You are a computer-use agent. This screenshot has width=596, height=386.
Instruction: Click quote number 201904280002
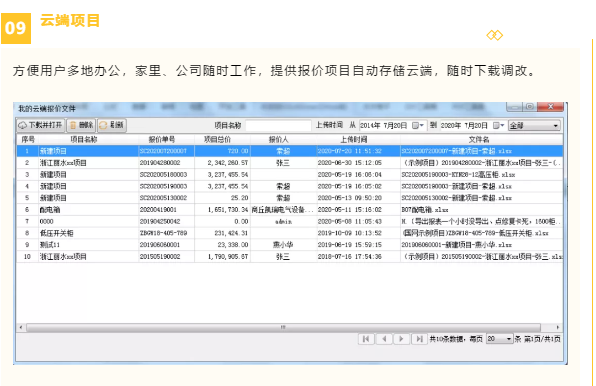pos(160,163)
